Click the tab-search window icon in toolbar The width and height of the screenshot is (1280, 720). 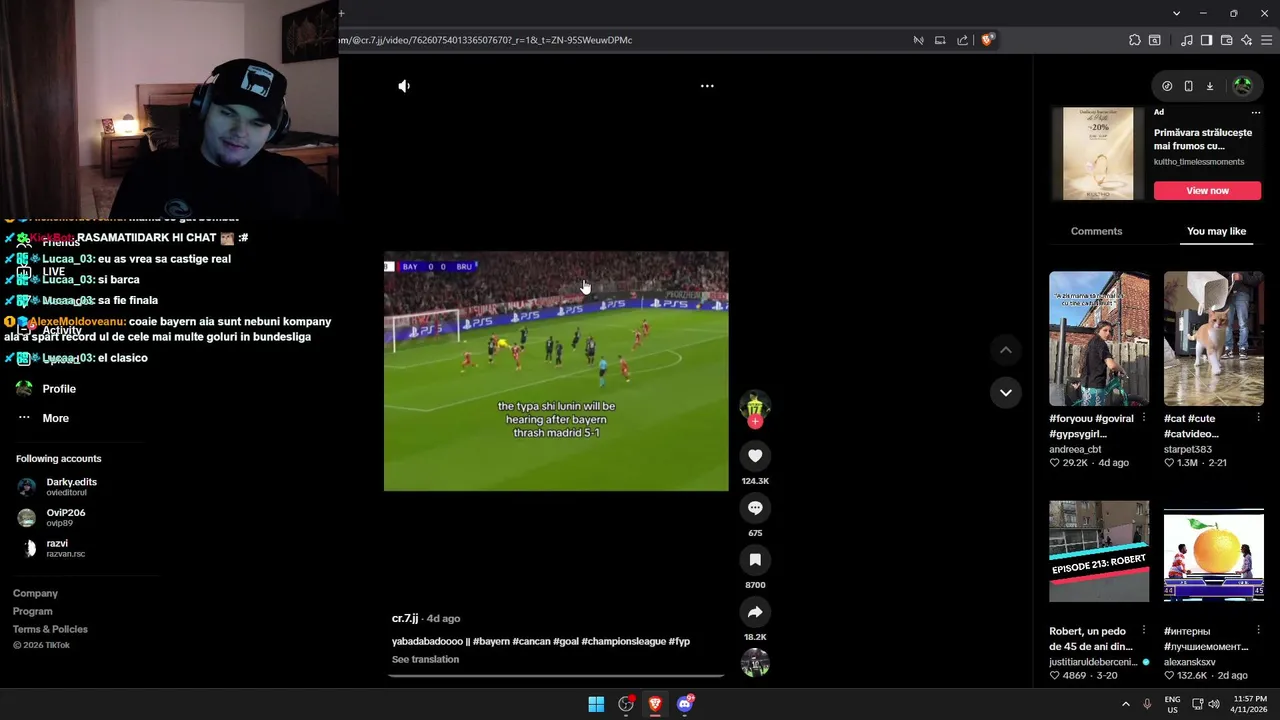click(1154, 40)
